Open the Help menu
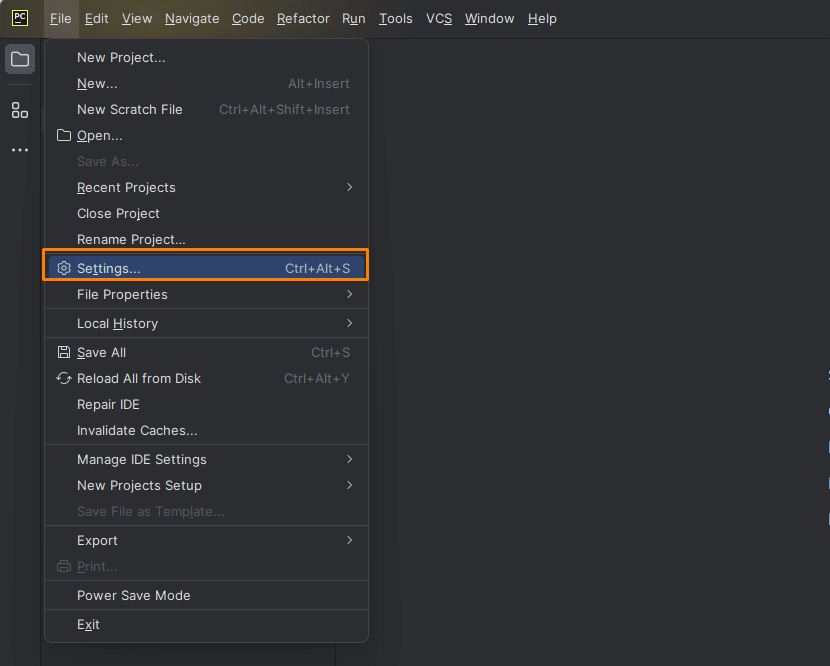 tap(542, 19)
